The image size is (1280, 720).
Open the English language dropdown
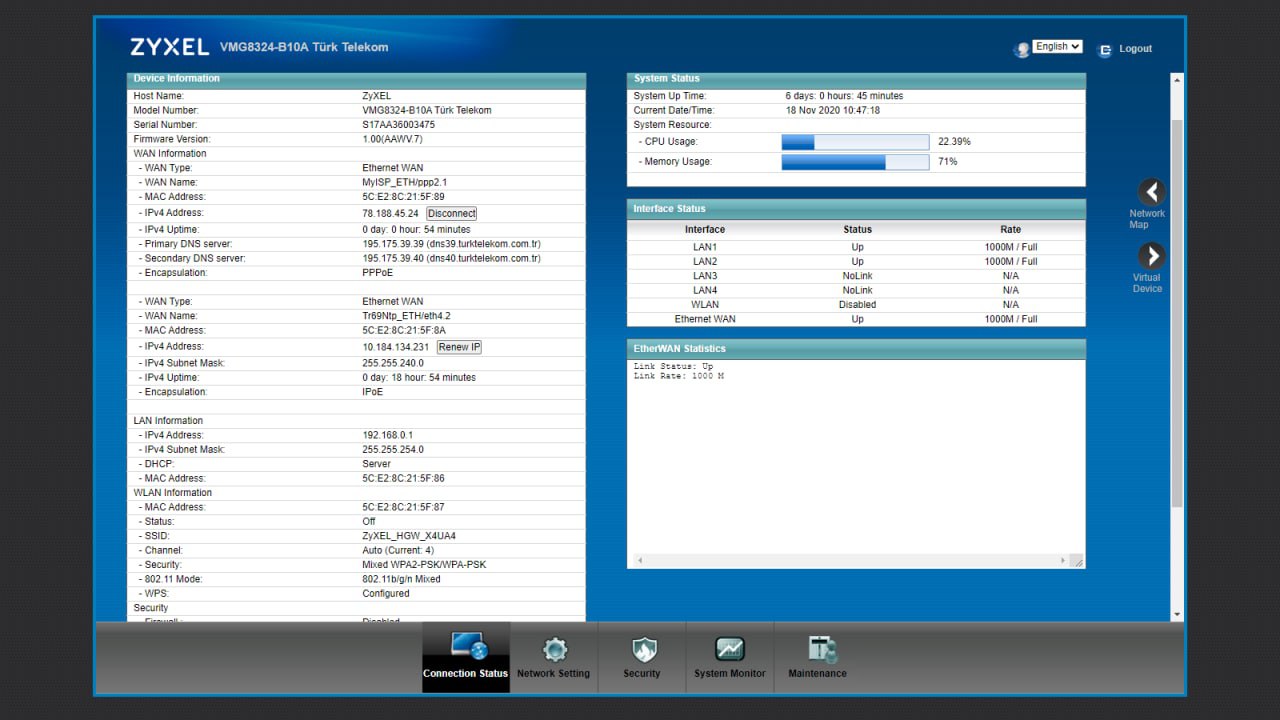pos(1058,46)
